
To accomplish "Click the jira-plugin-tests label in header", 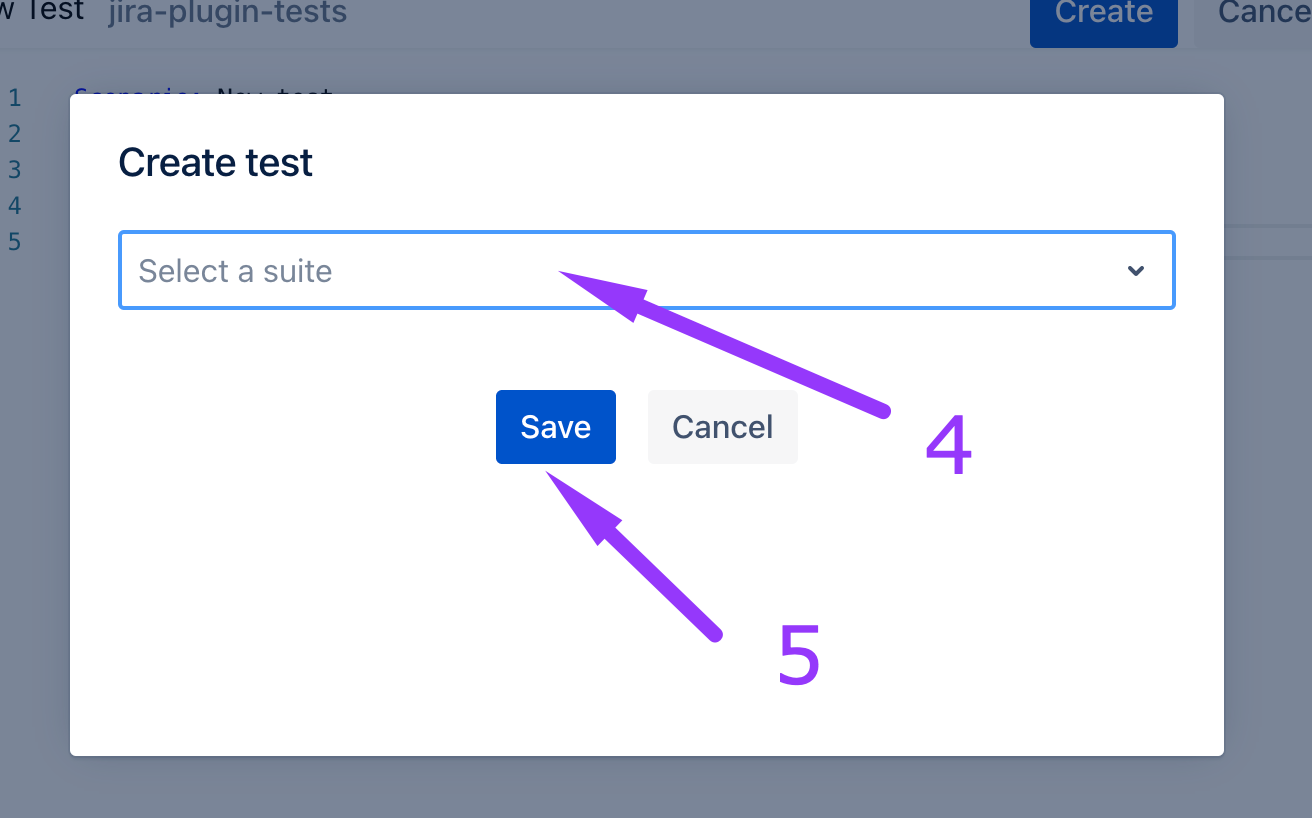I will pyautogui.click(x=228, y=13).
